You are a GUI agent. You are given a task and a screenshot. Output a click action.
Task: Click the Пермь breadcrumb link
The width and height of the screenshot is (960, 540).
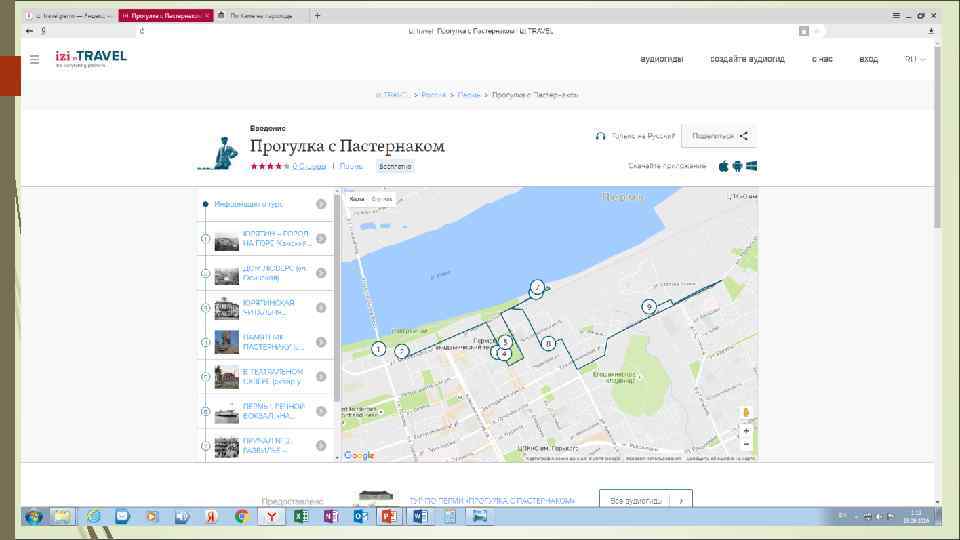(x=468, y=95)
